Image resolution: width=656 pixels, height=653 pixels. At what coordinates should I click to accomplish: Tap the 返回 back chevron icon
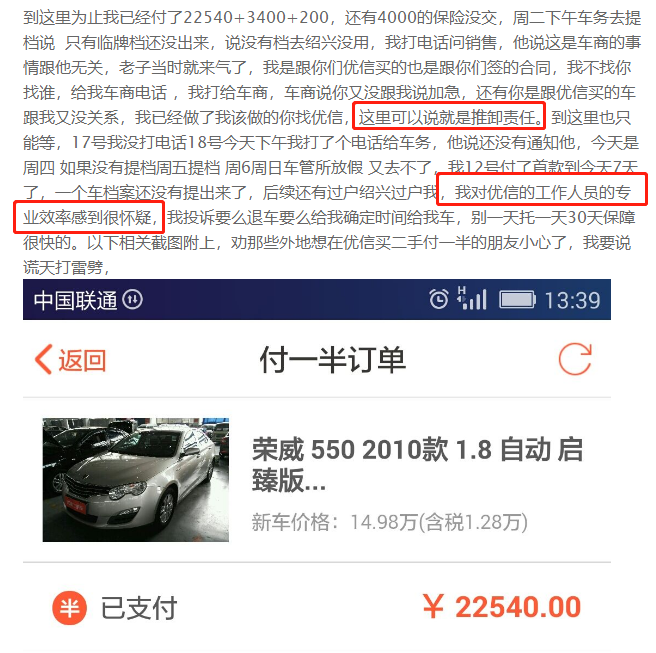44,359
